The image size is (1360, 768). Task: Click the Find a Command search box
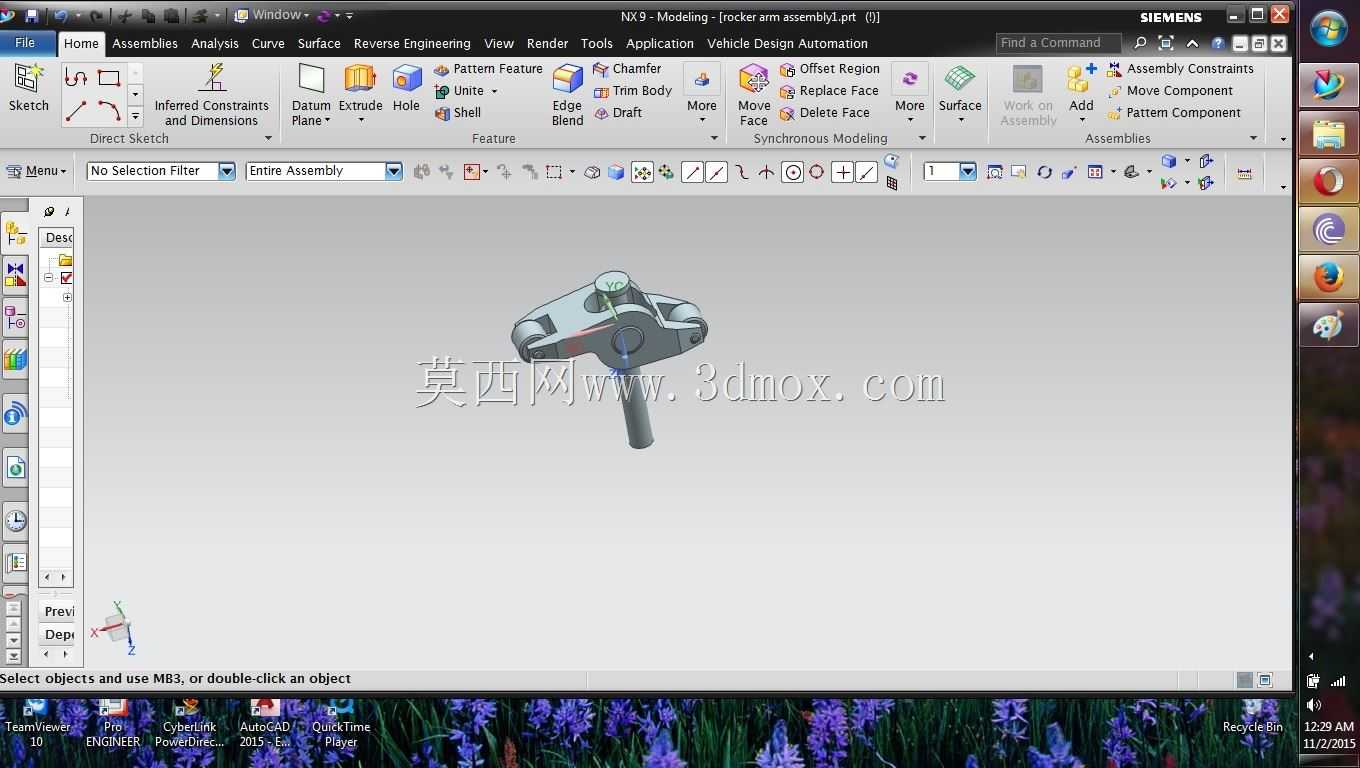point(1060,43)
